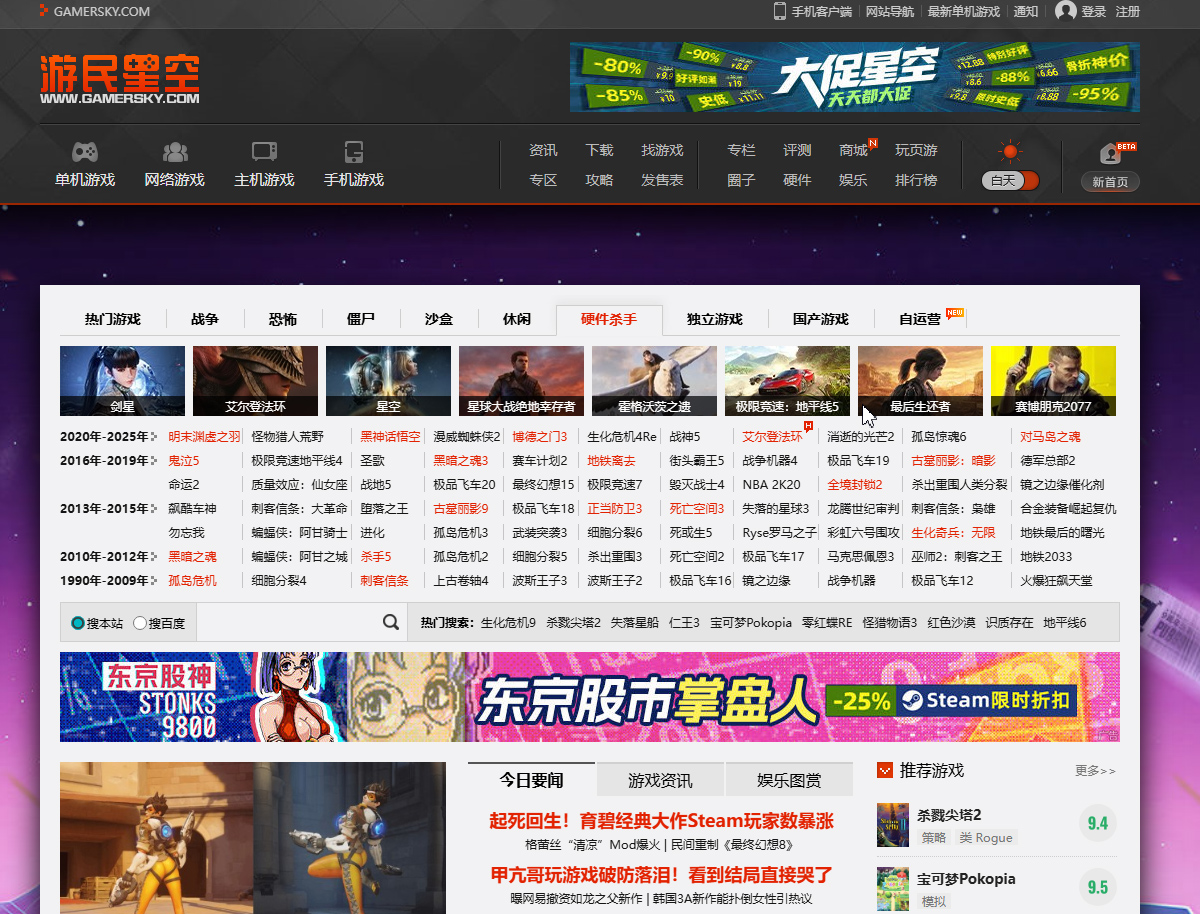Open the online games people icon
This screenshot has width=1200, height=914.
[x=175, y=152]
